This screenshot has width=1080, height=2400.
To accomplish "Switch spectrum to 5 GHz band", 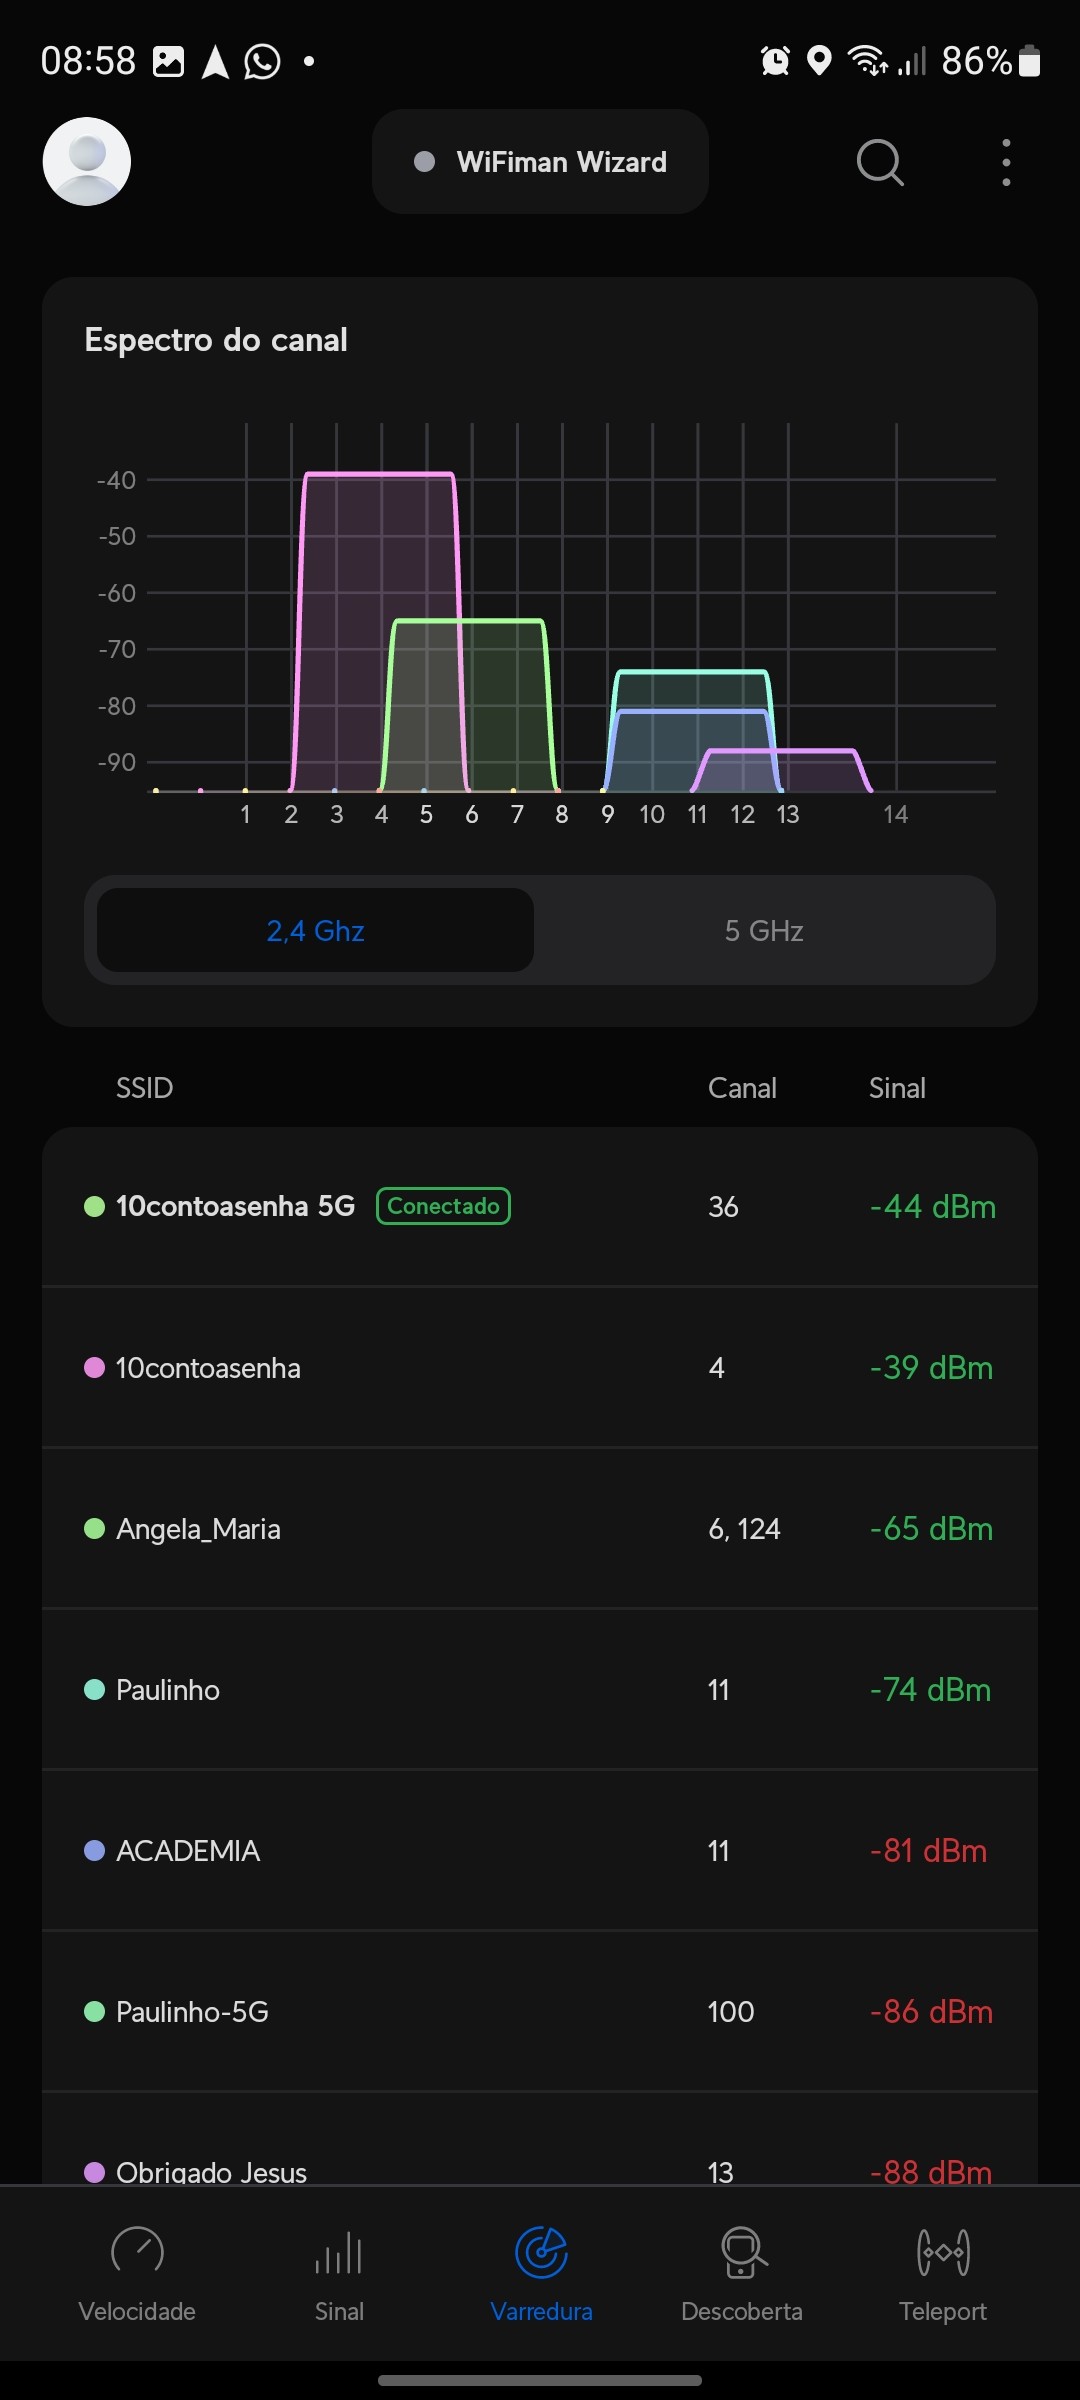I will 764,931.
